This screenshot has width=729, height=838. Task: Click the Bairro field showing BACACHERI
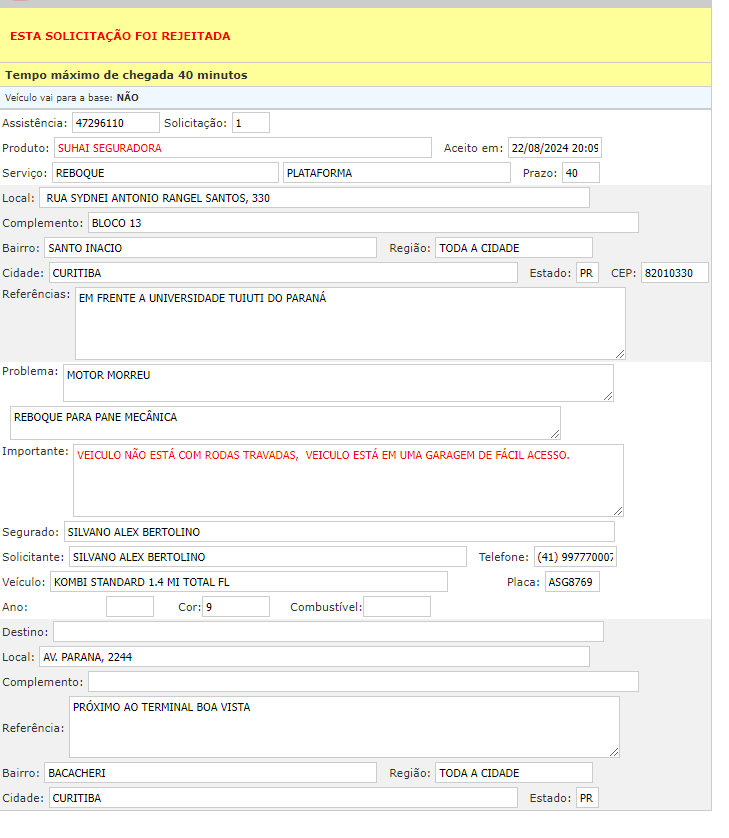[x=210, y=773]
